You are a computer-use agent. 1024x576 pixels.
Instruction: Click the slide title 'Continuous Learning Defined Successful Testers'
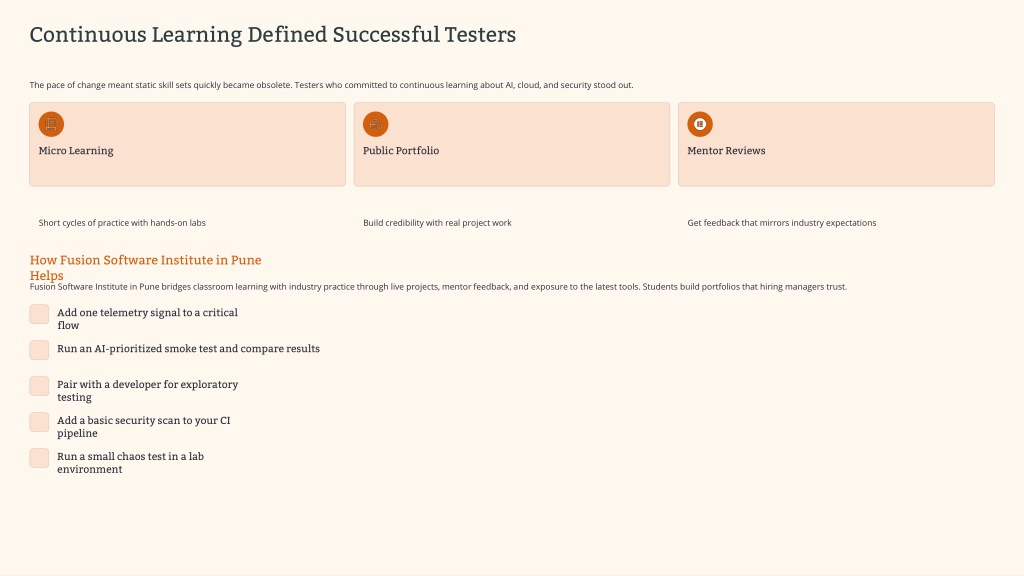coord(273,35)
